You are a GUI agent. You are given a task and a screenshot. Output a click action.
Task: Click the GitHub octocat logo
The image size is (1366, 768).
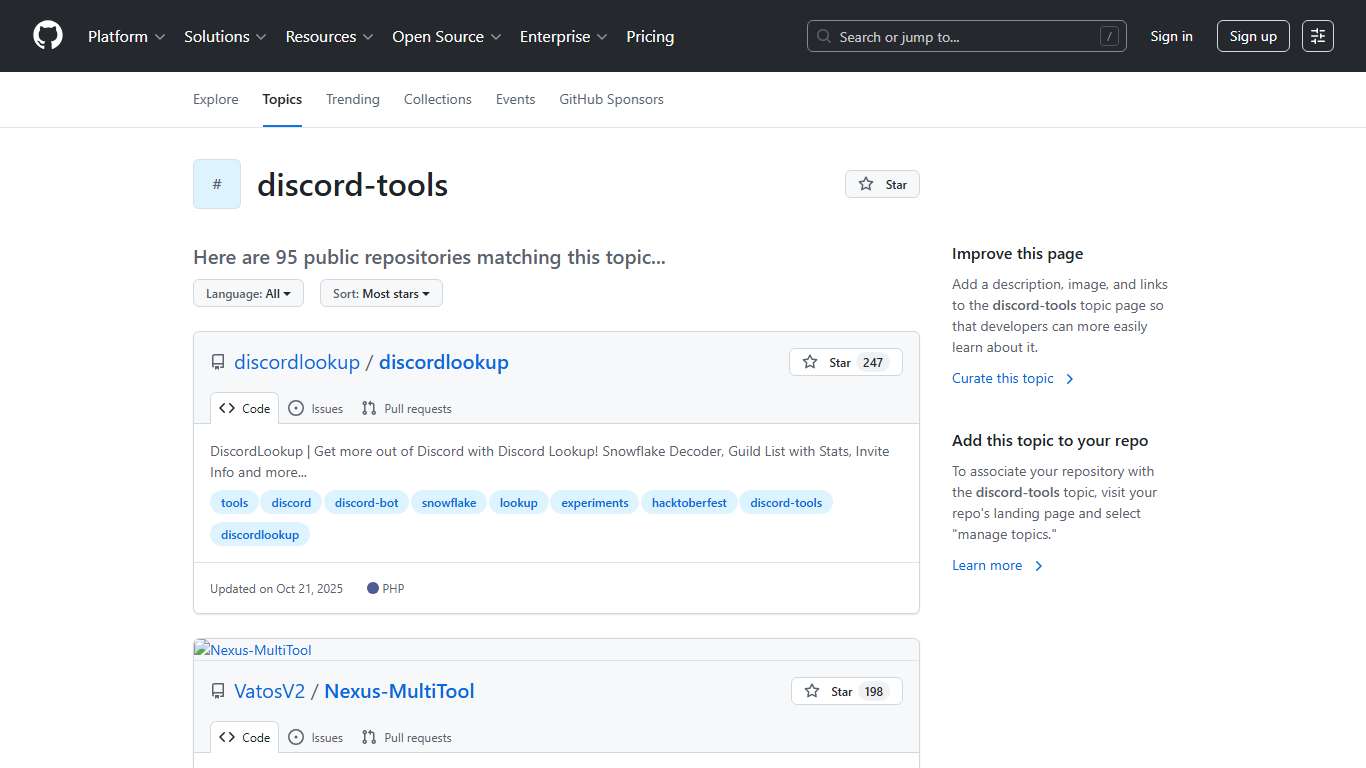pos(47,35)
